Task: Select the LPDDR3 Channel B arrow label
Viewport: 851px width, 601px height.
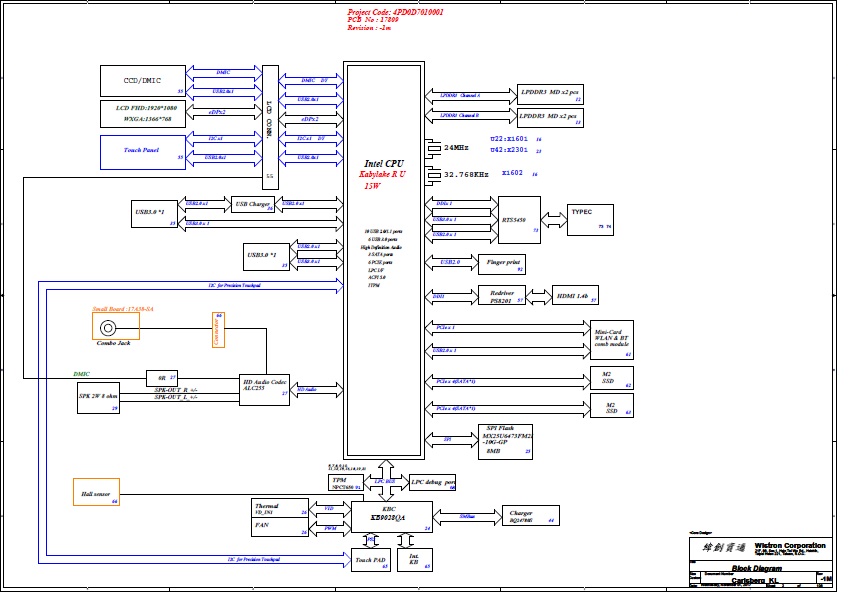Action: pyautogui.click(x=459, y=116)
